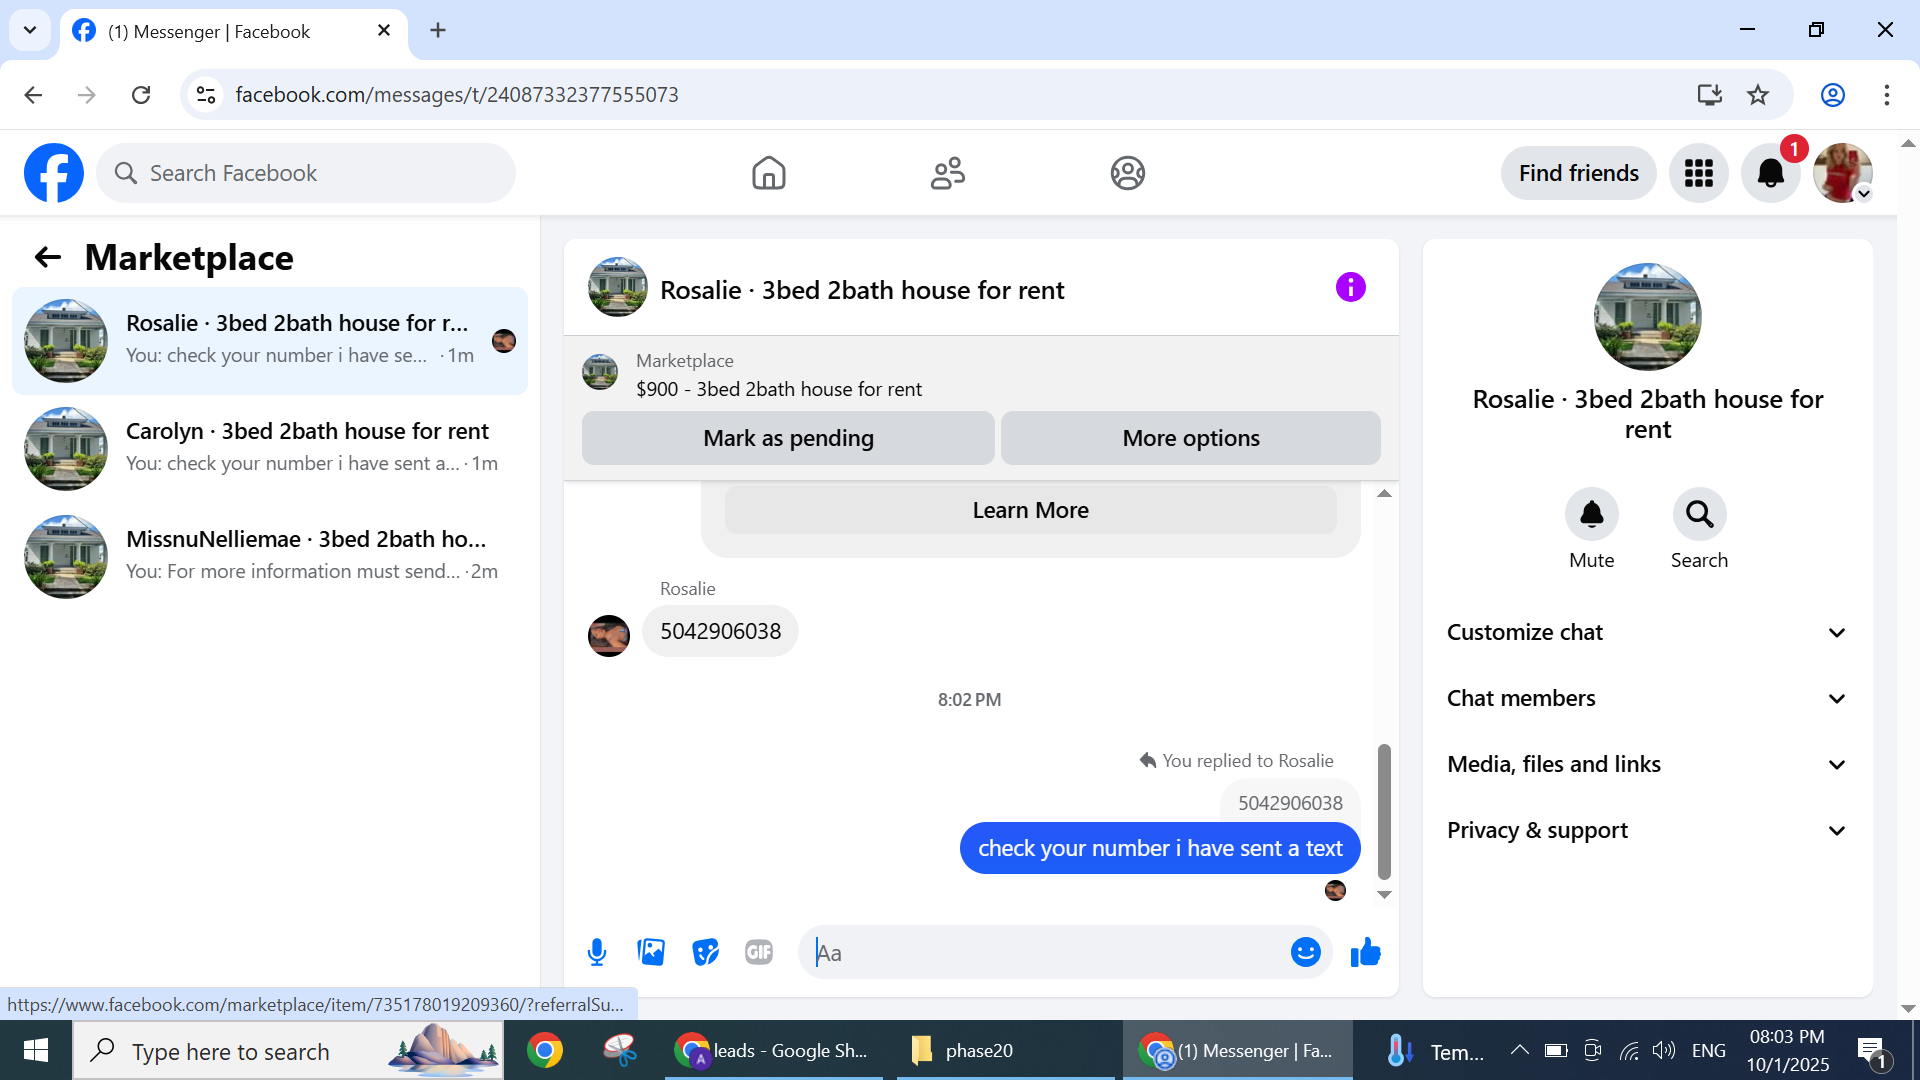Install app icon in address bar
Image resolution: width=1920 pixels, height=1080 pixels.
[1709, 95]
